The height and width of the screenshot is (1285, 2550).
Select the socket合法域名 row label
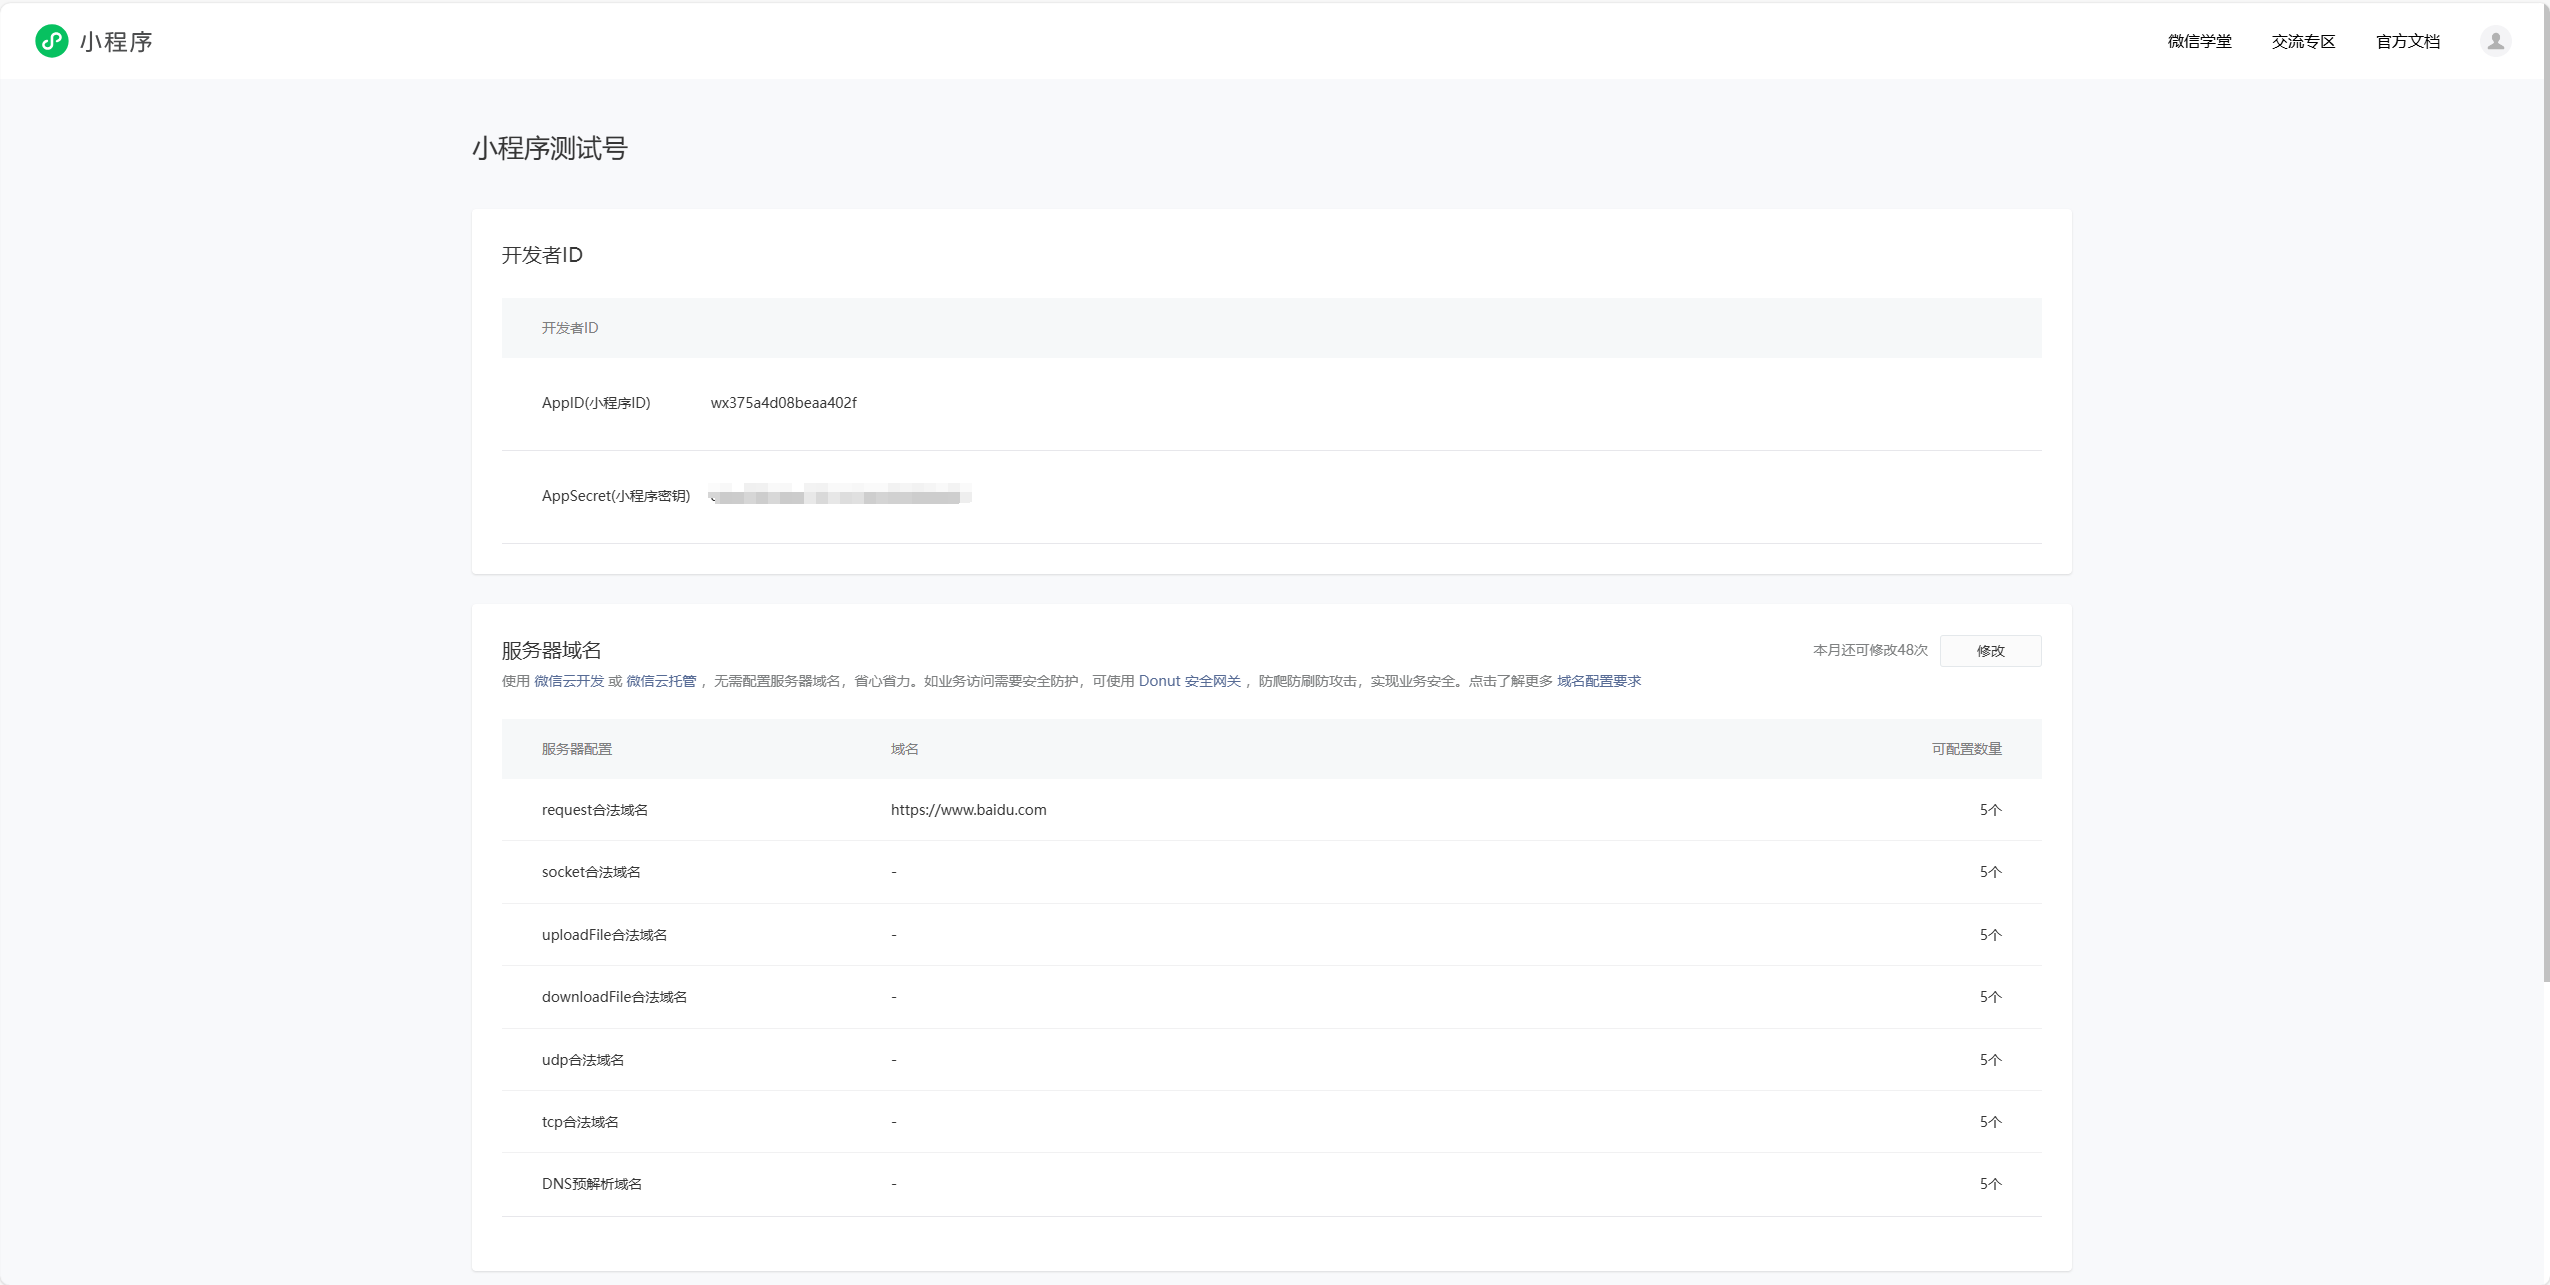point(591,872)
